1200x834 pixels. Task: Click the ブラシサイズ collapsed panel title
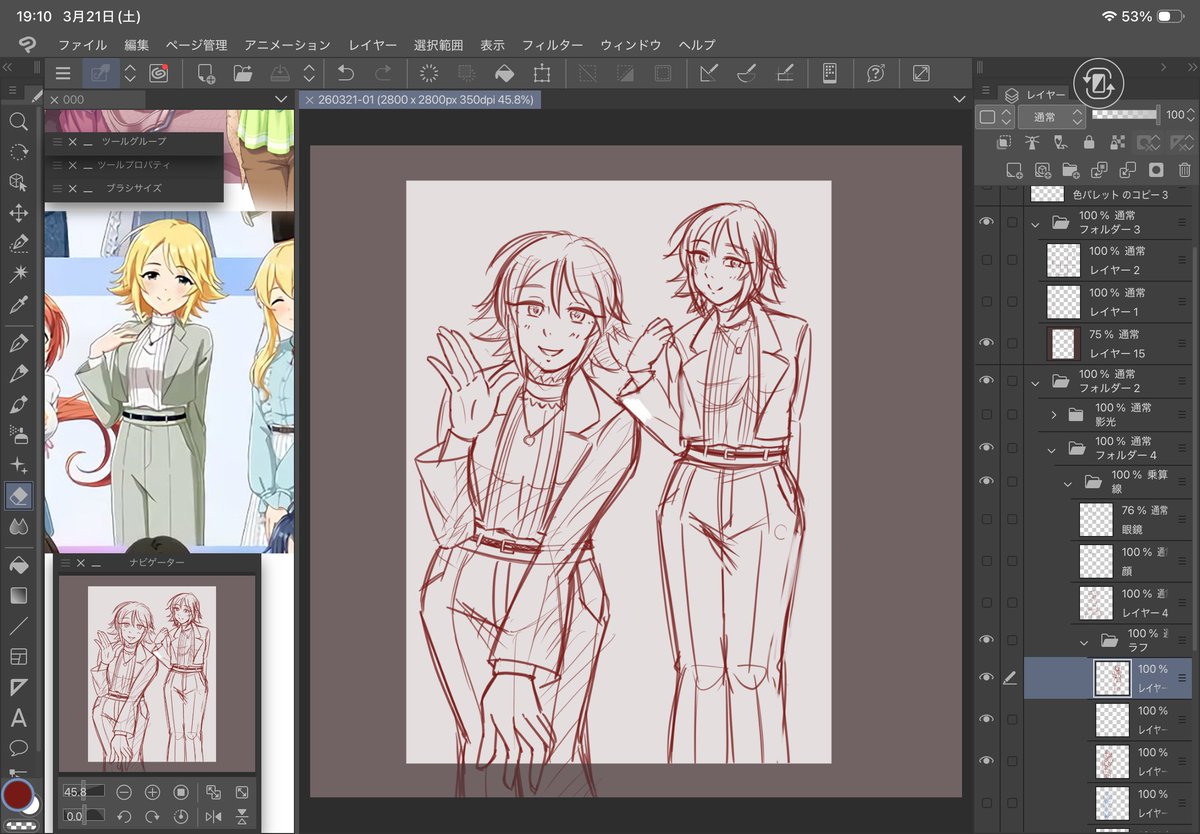coord(134,188)
